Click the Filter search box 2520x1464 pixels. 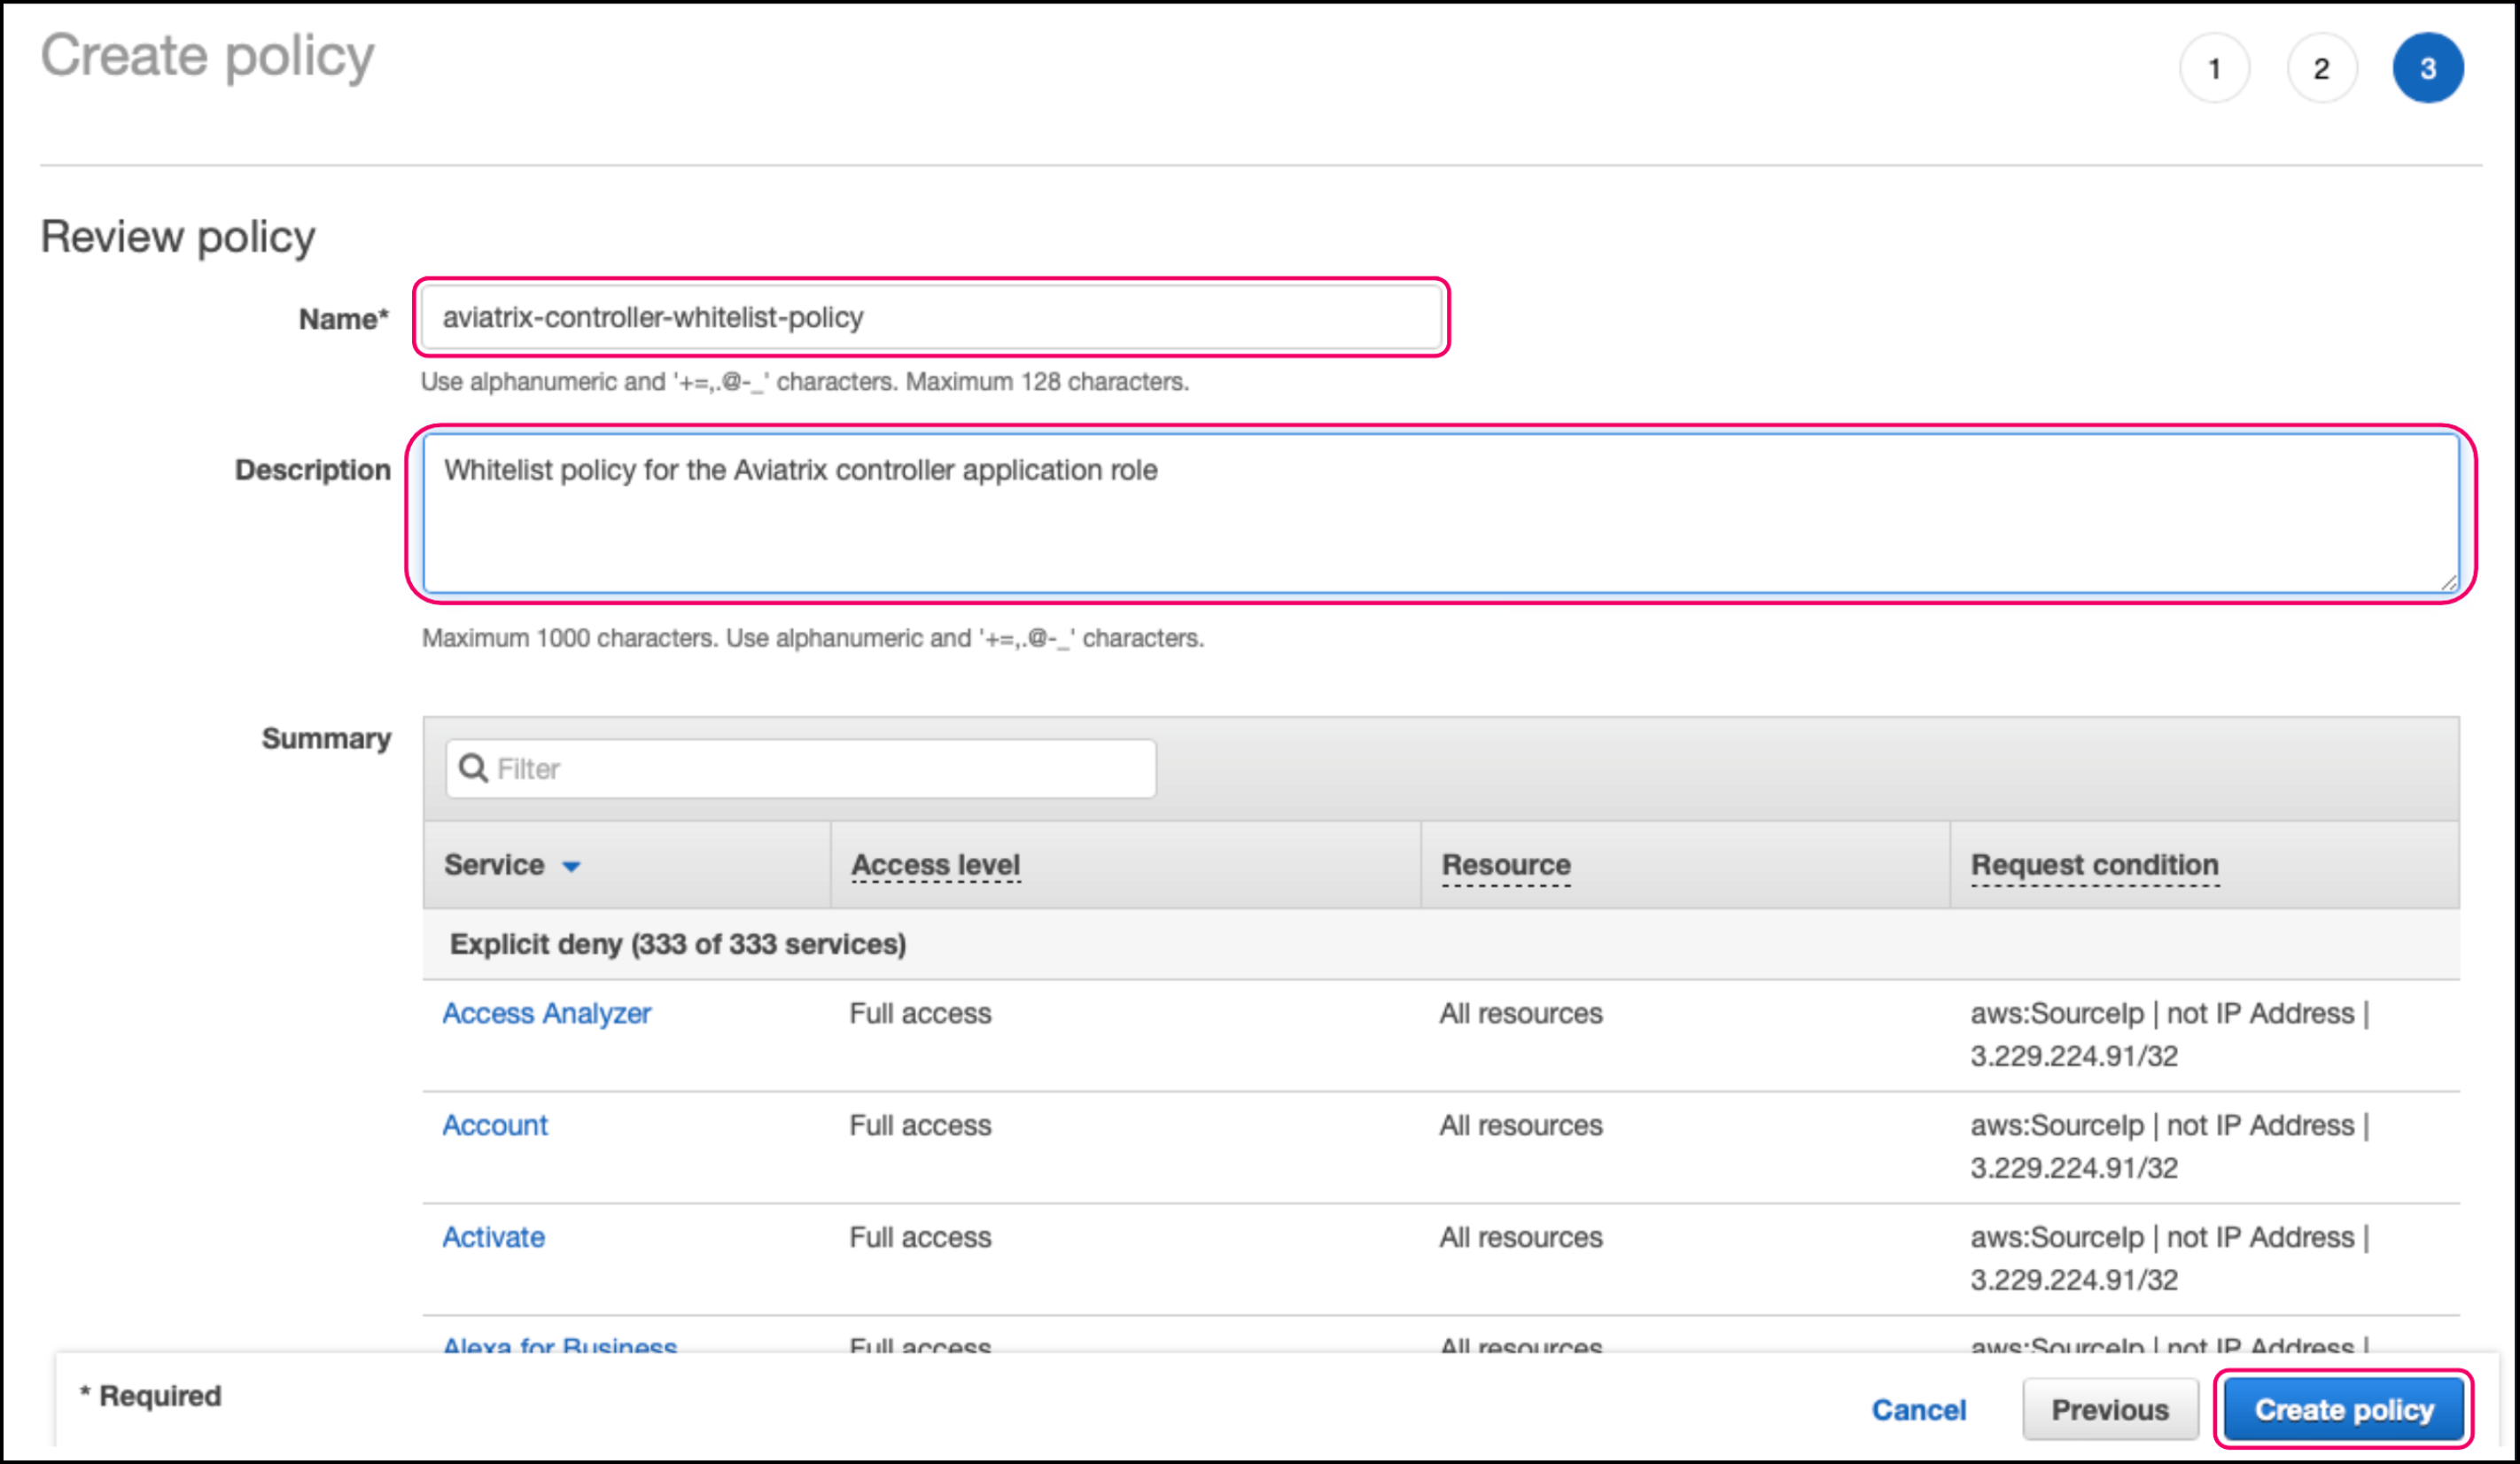click(800, 767)
